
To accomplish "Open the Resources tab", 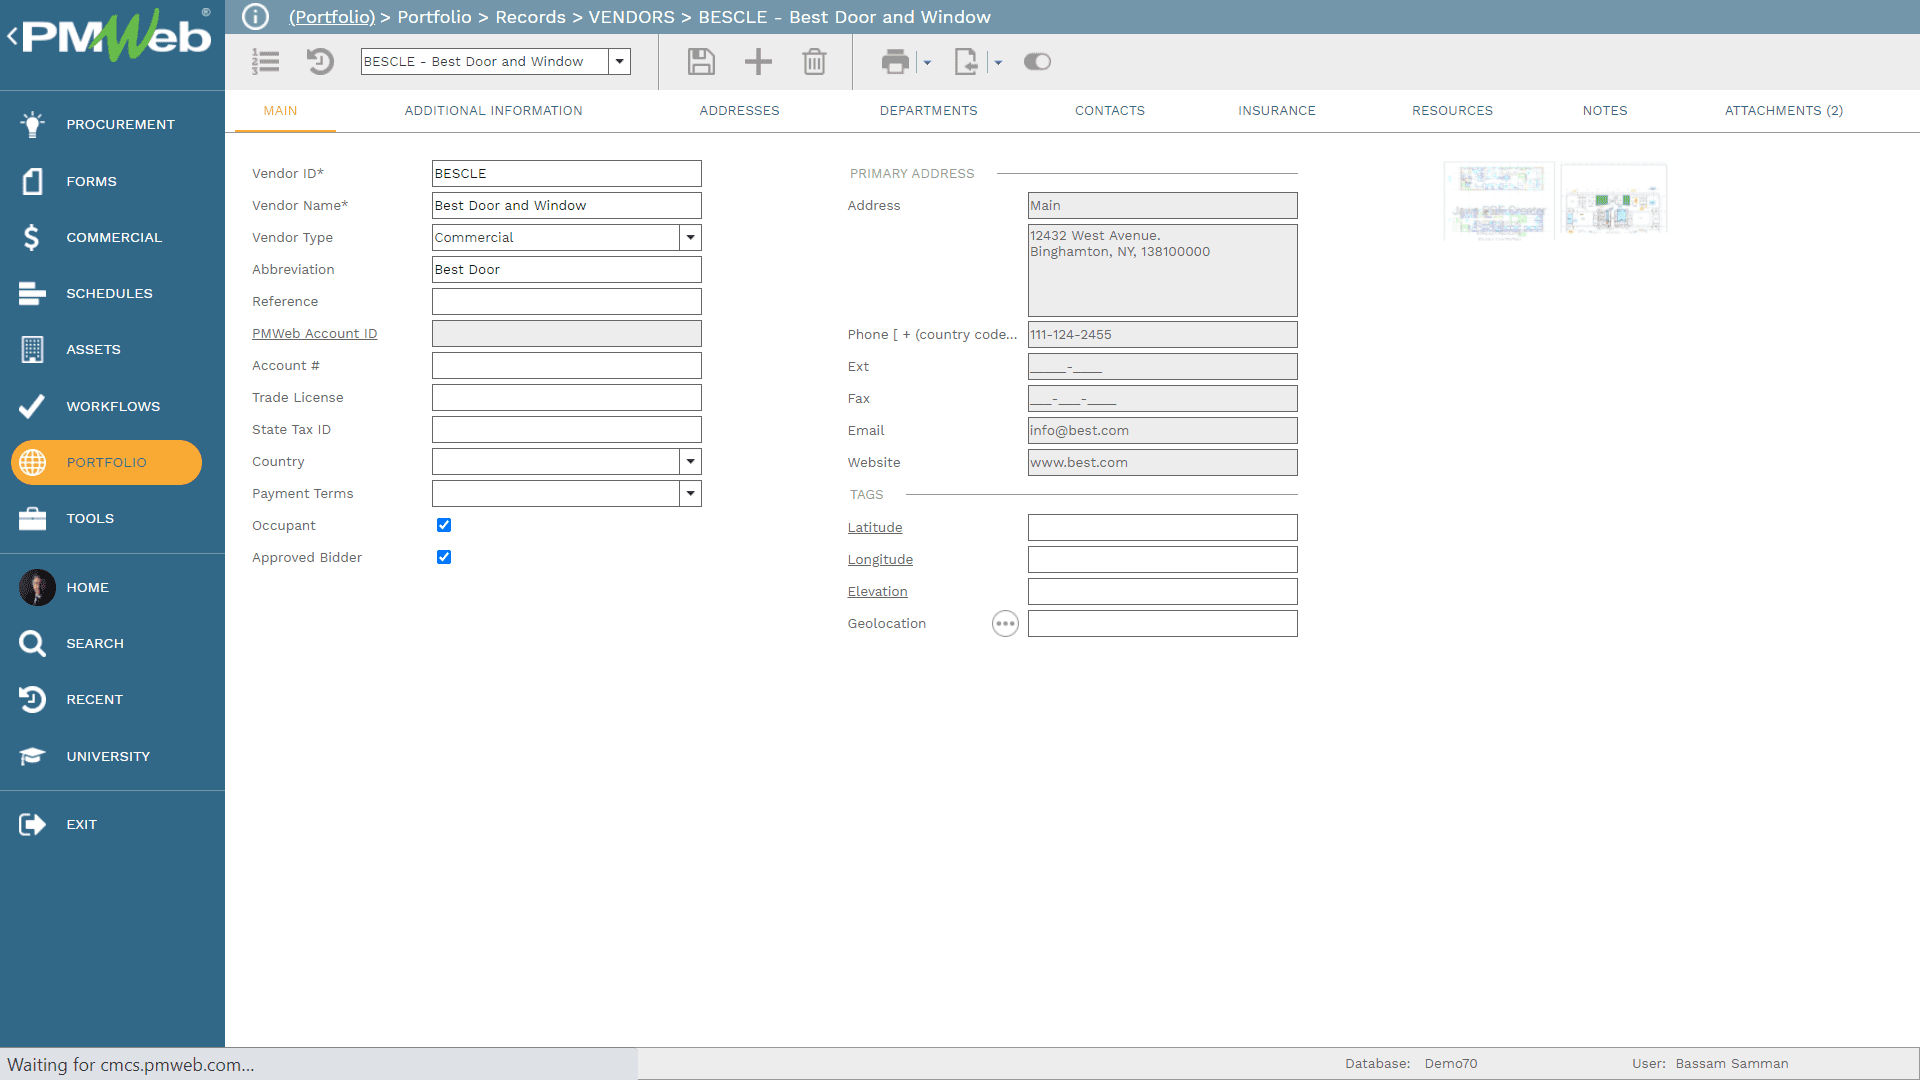I will (1452, 111).
